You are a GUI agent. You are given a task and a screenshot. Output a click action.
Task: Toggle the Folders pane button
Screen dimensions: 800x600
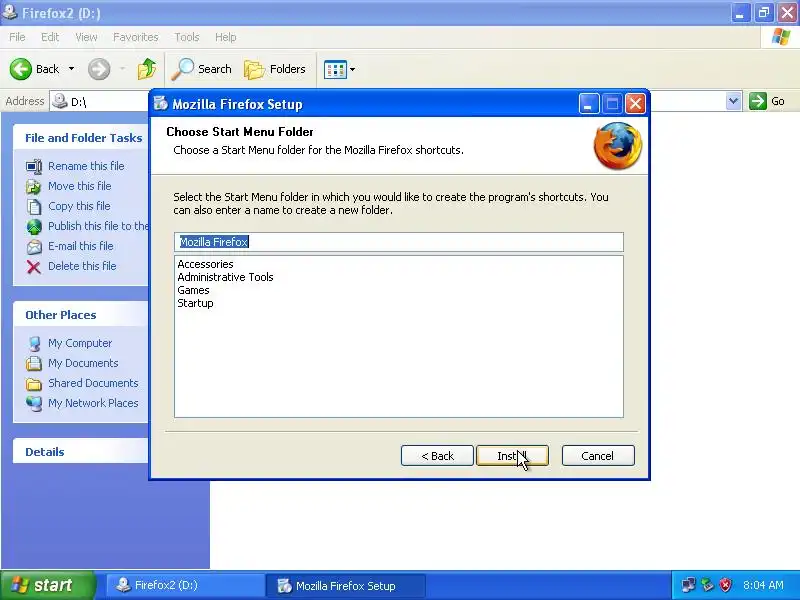click(275, 69)
